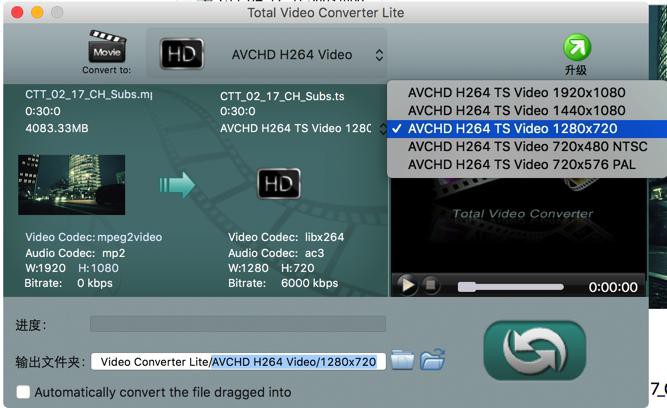Click the output folder path field

(x=238, y=362)
